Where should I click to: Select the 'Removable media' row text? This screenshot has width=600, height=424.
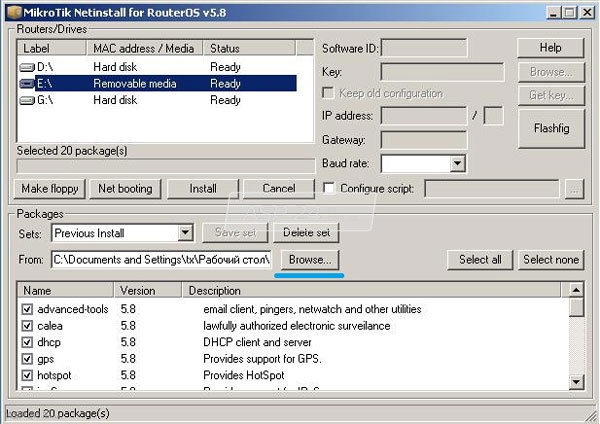pyautogui.click(x=135, y=84)
